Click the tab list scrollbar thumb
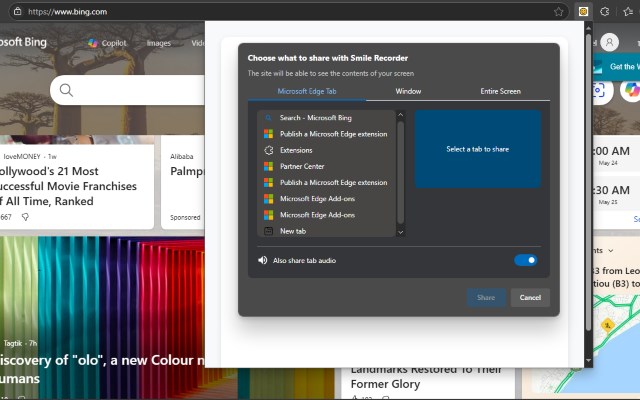Screen dimensions: 640x400 [x=400, y=172]
